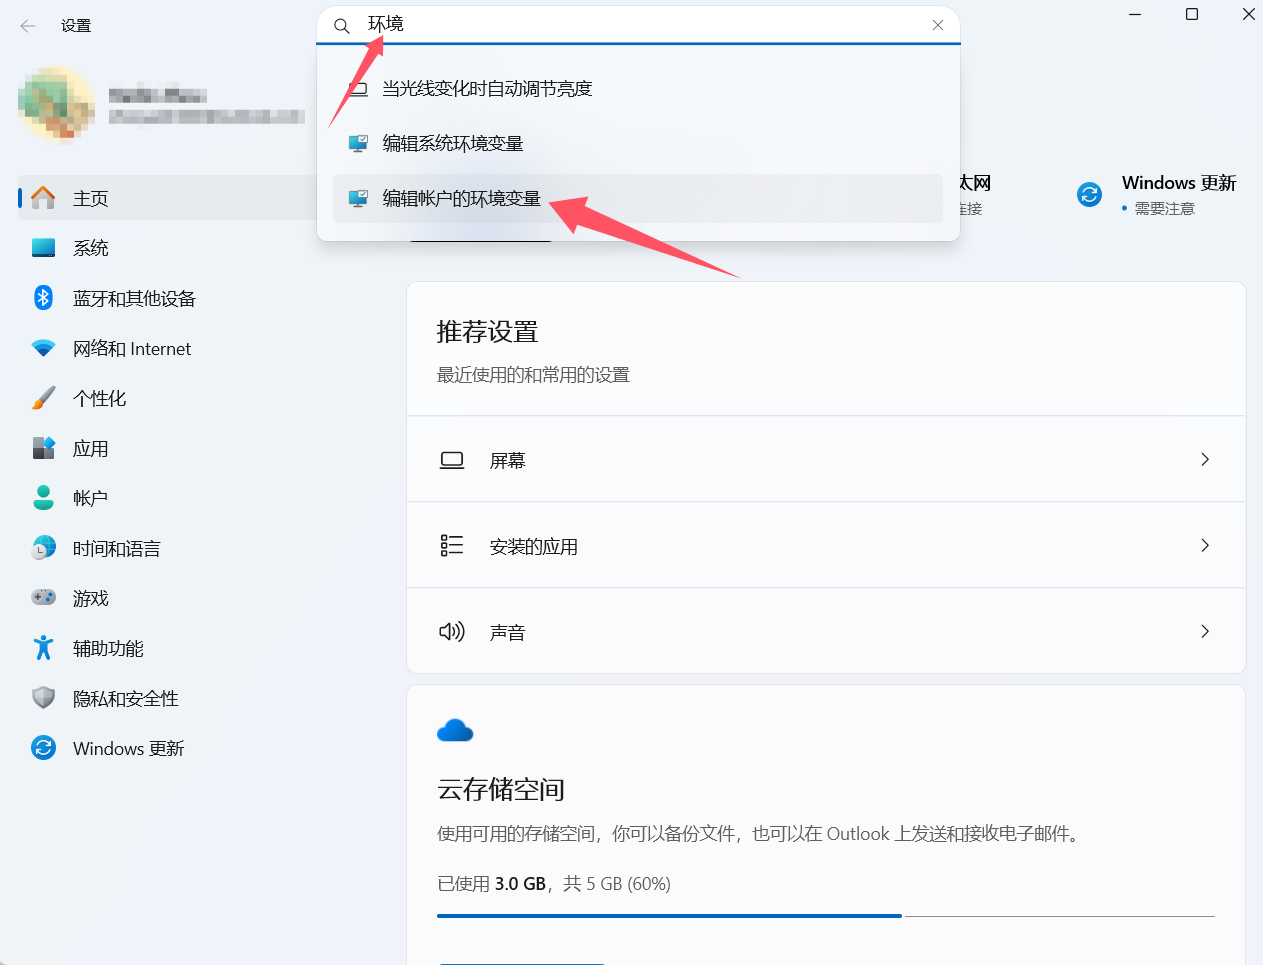Click the back arrow in Settings header
This screenshot has height=965, width=1263.
click(x=28, y=26)
